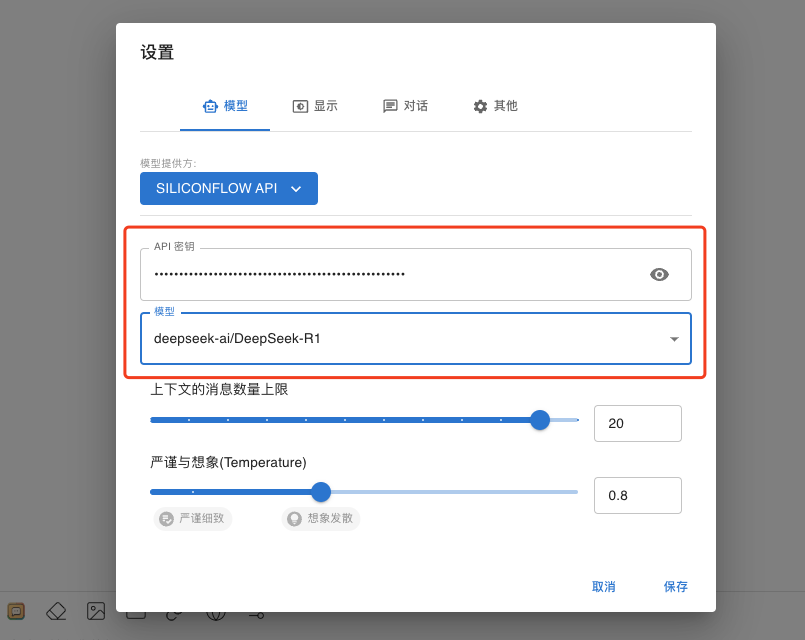This screenshot has height=640, width=805.
Task: Toggle API key visibility eye icon
Action: [x=659, y=275]
